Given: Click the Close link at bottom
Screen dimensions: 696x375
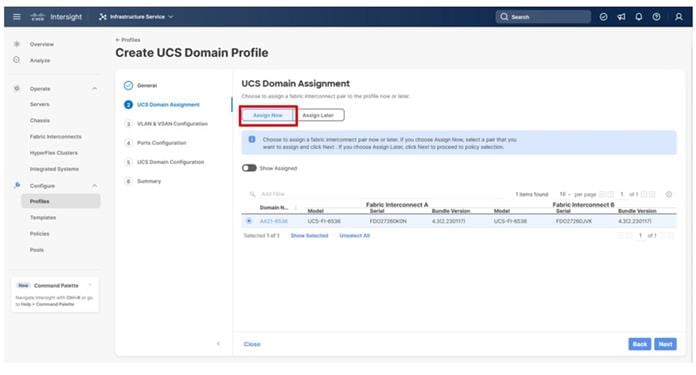Looking at the screenshot, I should coord(252,344).
